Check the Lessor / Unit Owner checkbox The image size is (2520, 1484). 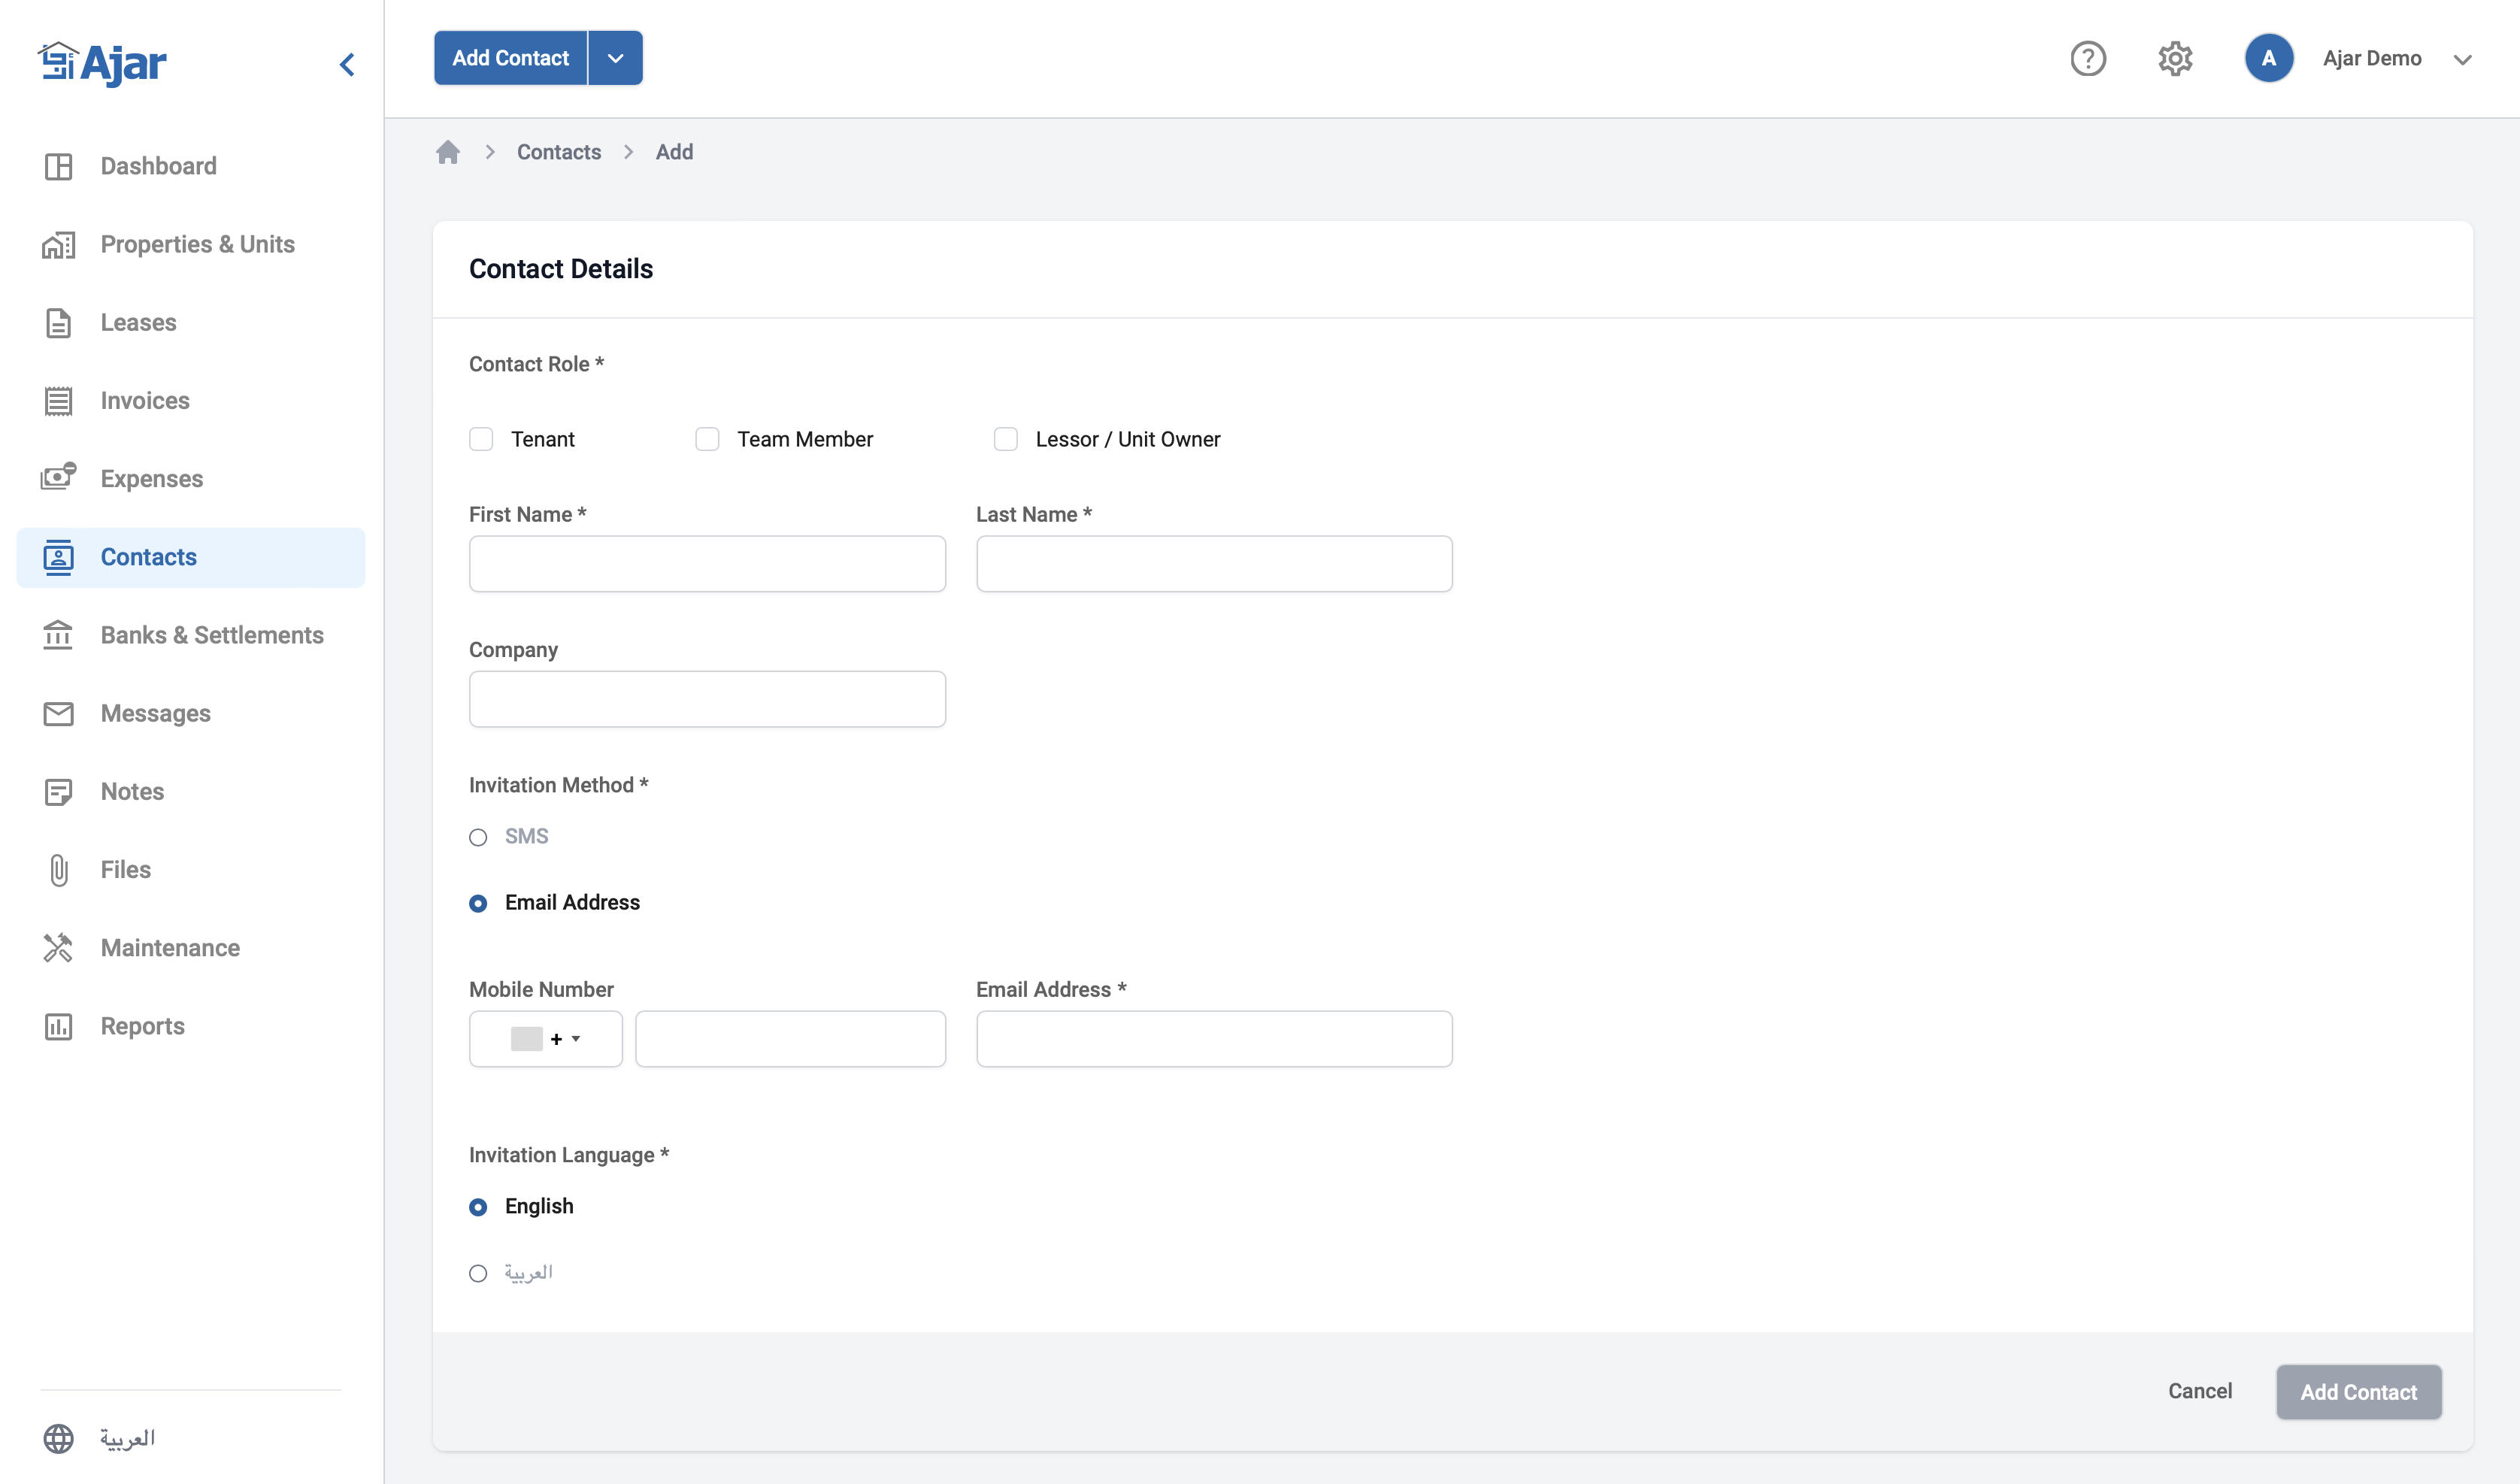click(x=1005, y=439)
